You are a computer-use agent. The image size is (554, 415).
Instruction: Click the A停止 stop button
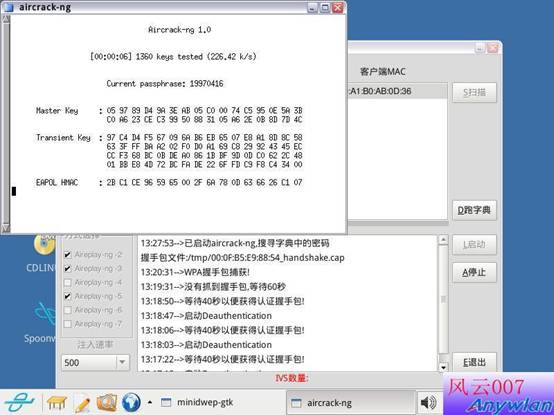(x=474, y=272)
